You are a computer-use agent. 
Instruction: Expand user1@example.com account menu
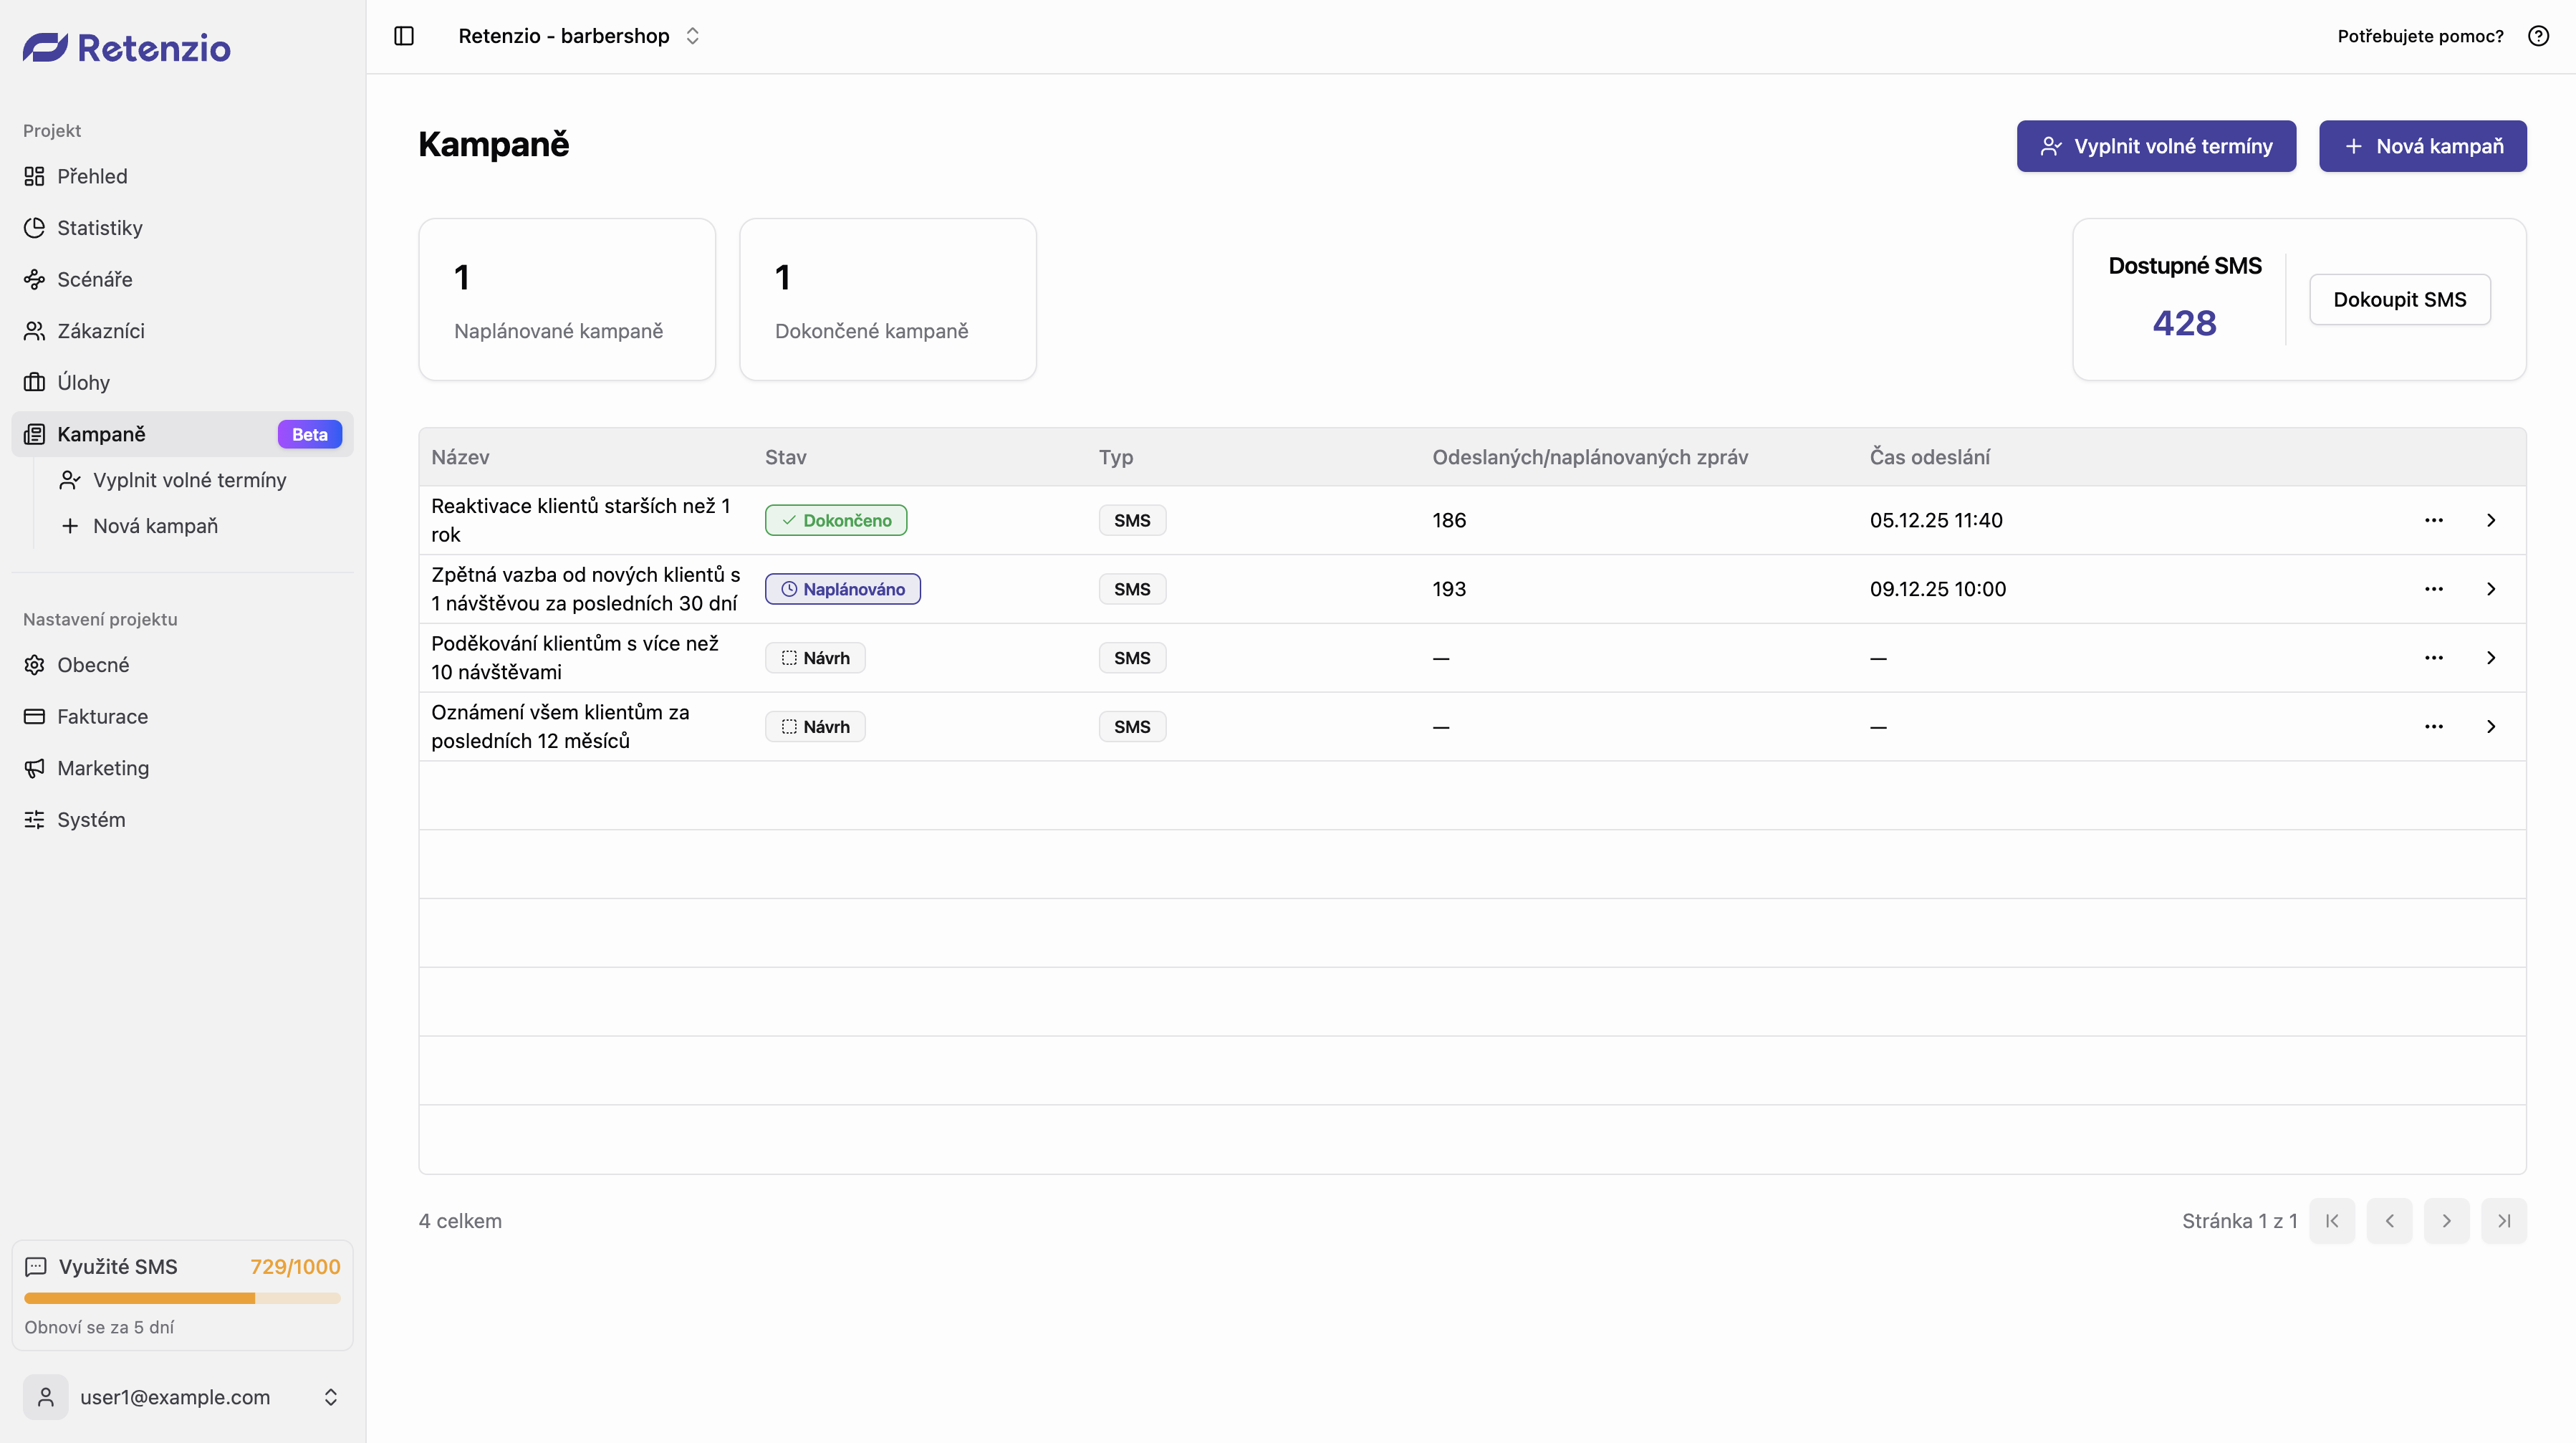[331, 1397]
